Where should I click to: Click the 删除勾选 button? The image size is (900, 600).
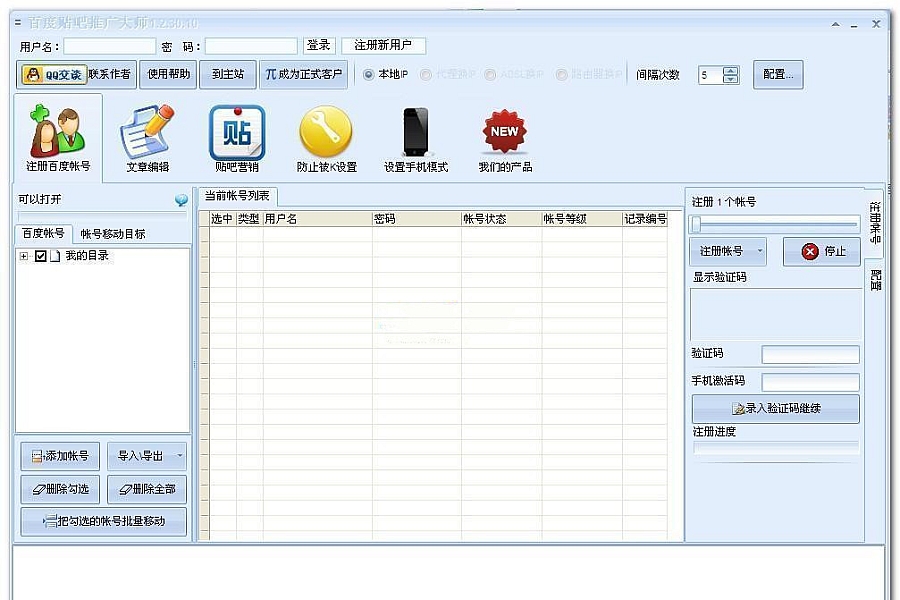tap(60, 489)
